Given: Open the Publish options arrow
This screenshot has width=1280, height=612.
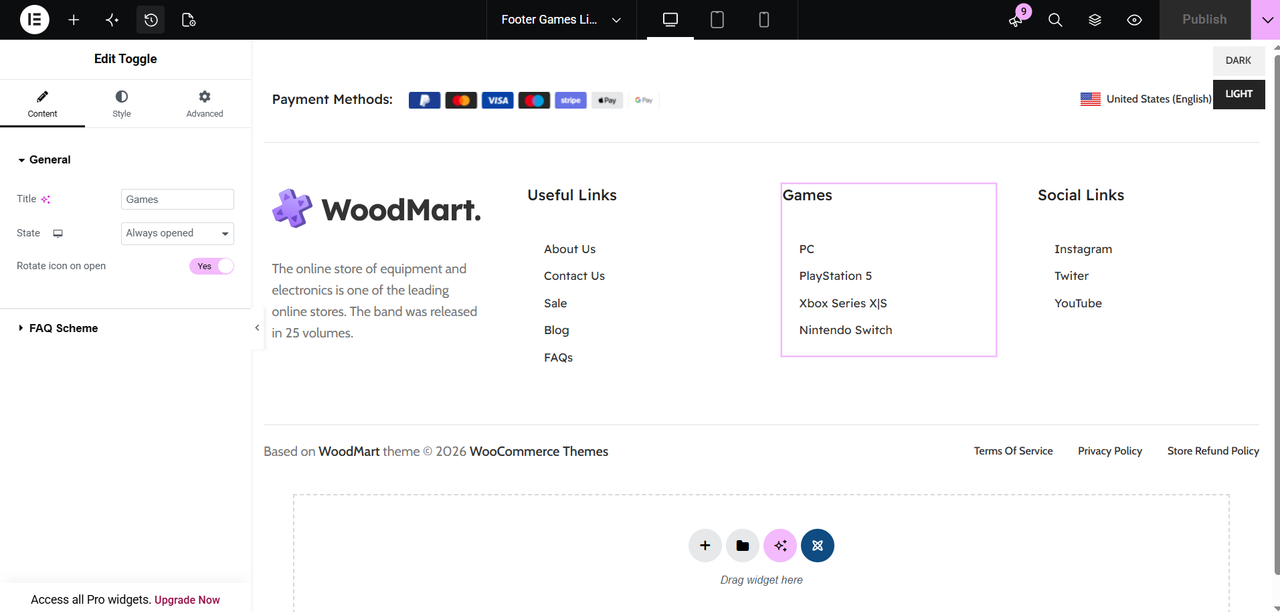Looking at the screenshot, I should (x=1265, y=20).
